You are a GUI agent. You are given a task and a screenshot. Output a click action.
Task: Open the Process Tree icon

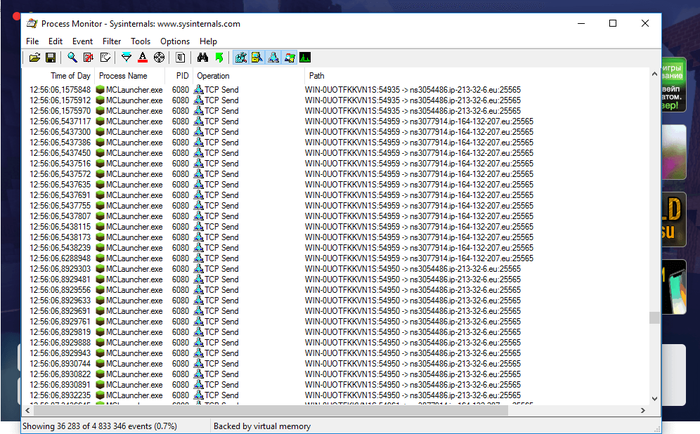point(180,58)
